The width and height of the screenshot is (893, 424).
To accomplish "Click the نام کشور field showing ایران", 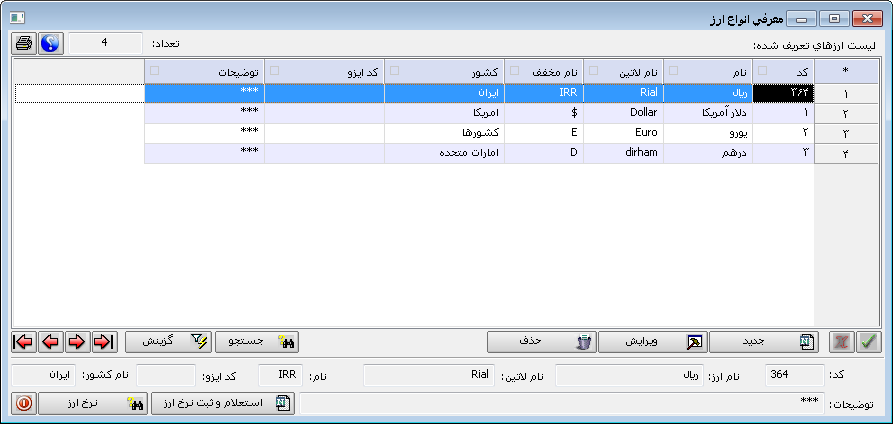I will 44,375.
